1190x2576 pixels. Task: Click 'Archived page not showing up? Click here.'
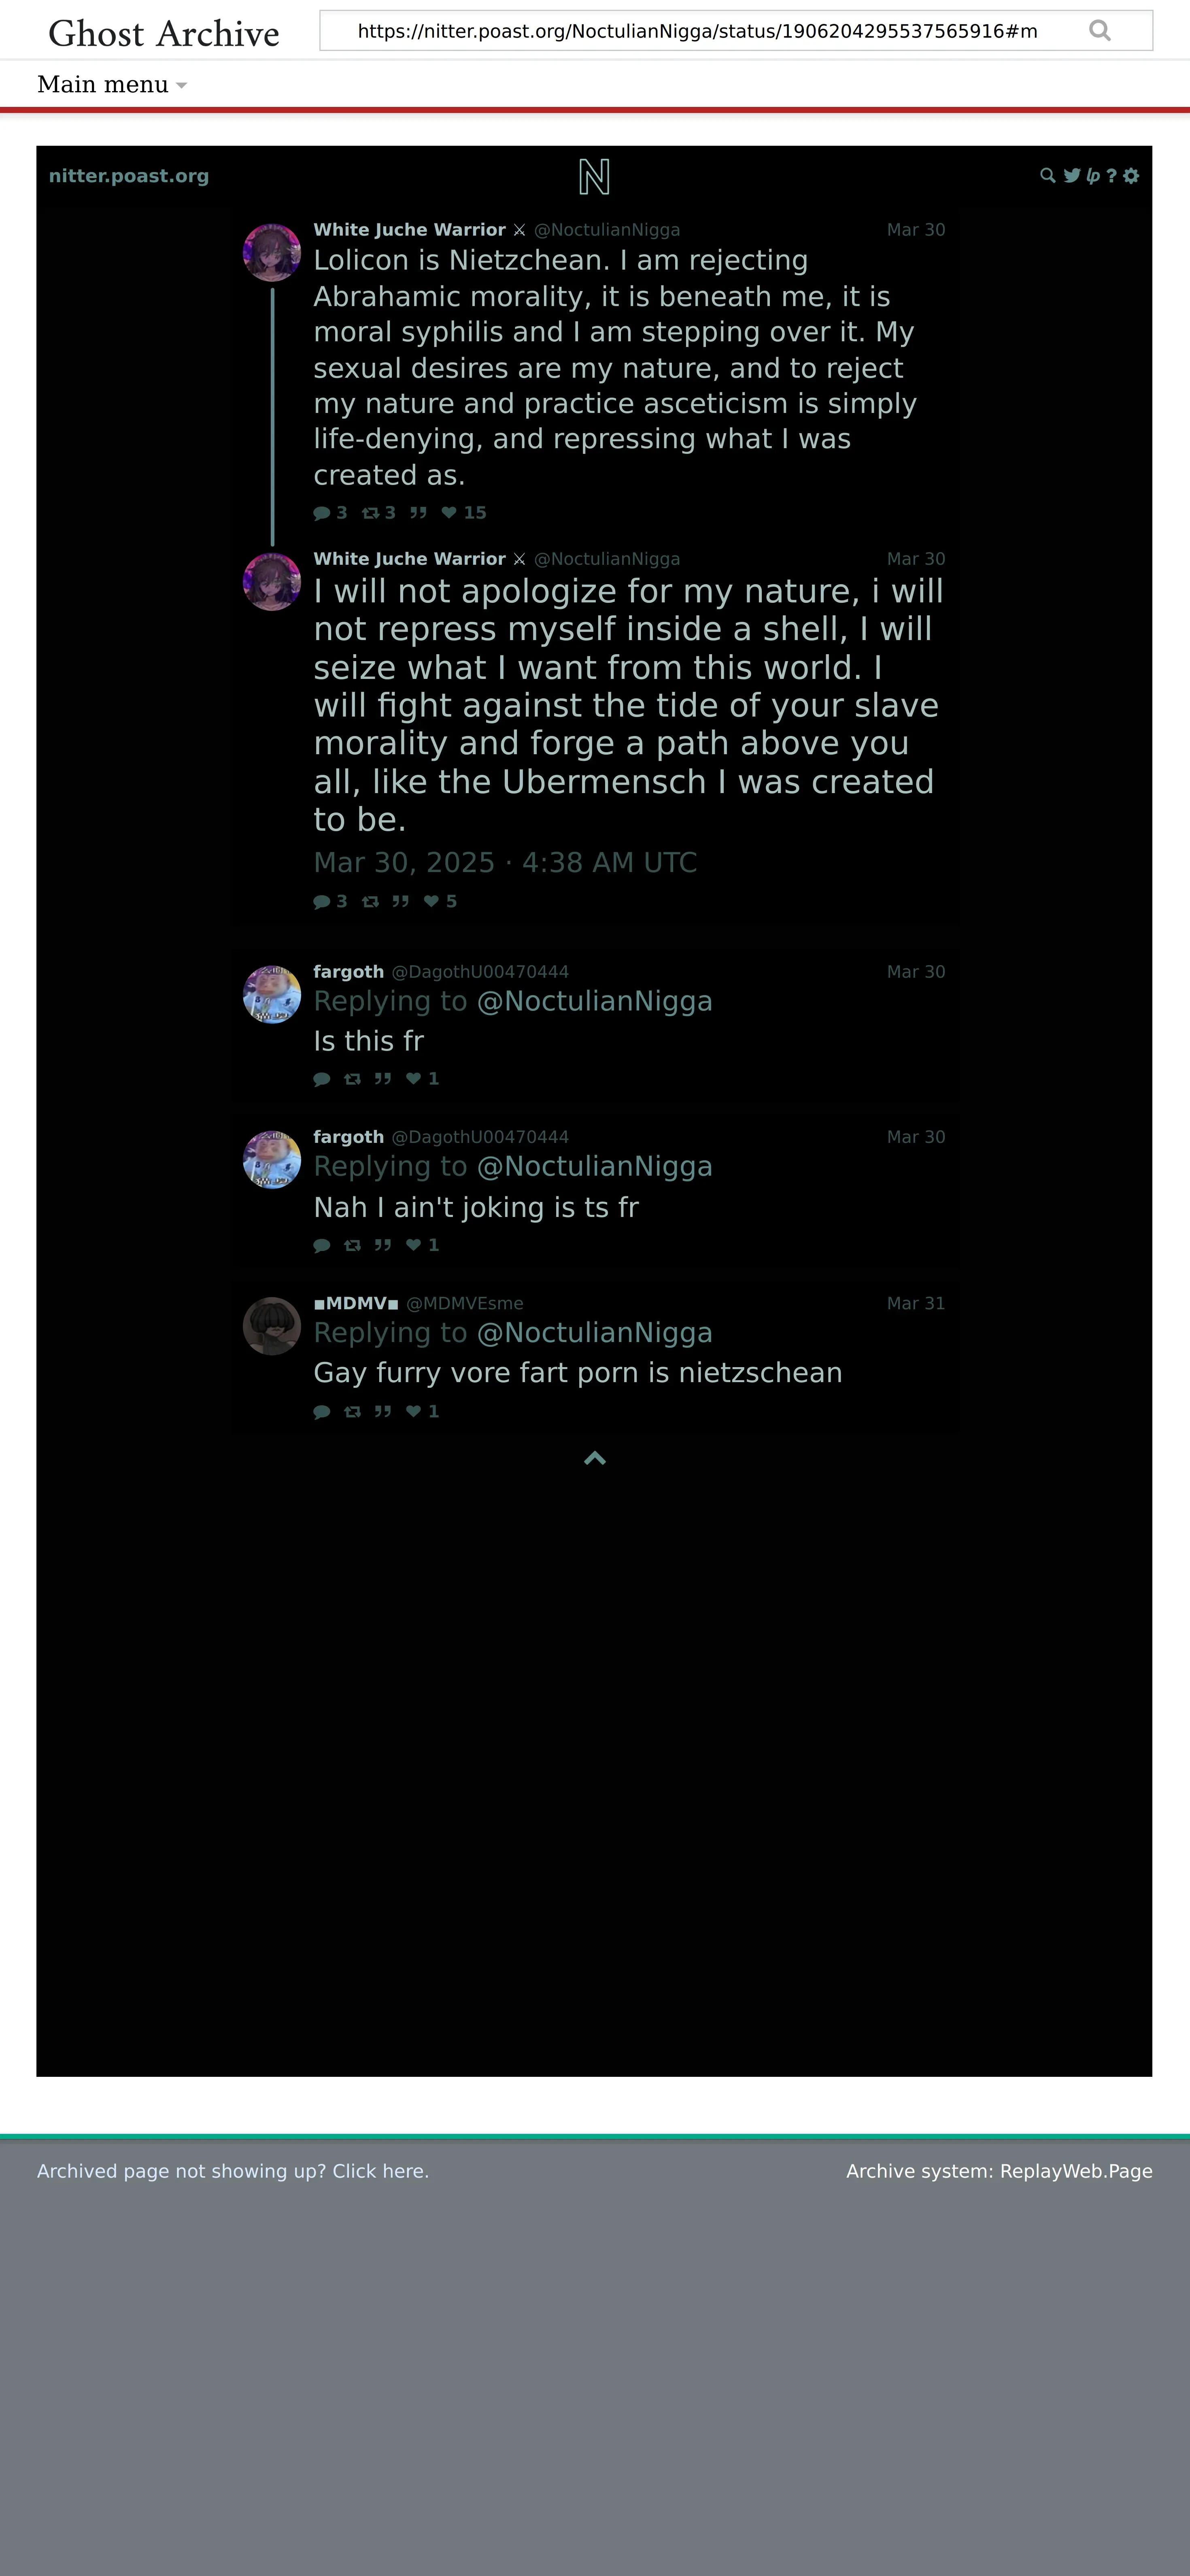click(x=233, y=2171)
